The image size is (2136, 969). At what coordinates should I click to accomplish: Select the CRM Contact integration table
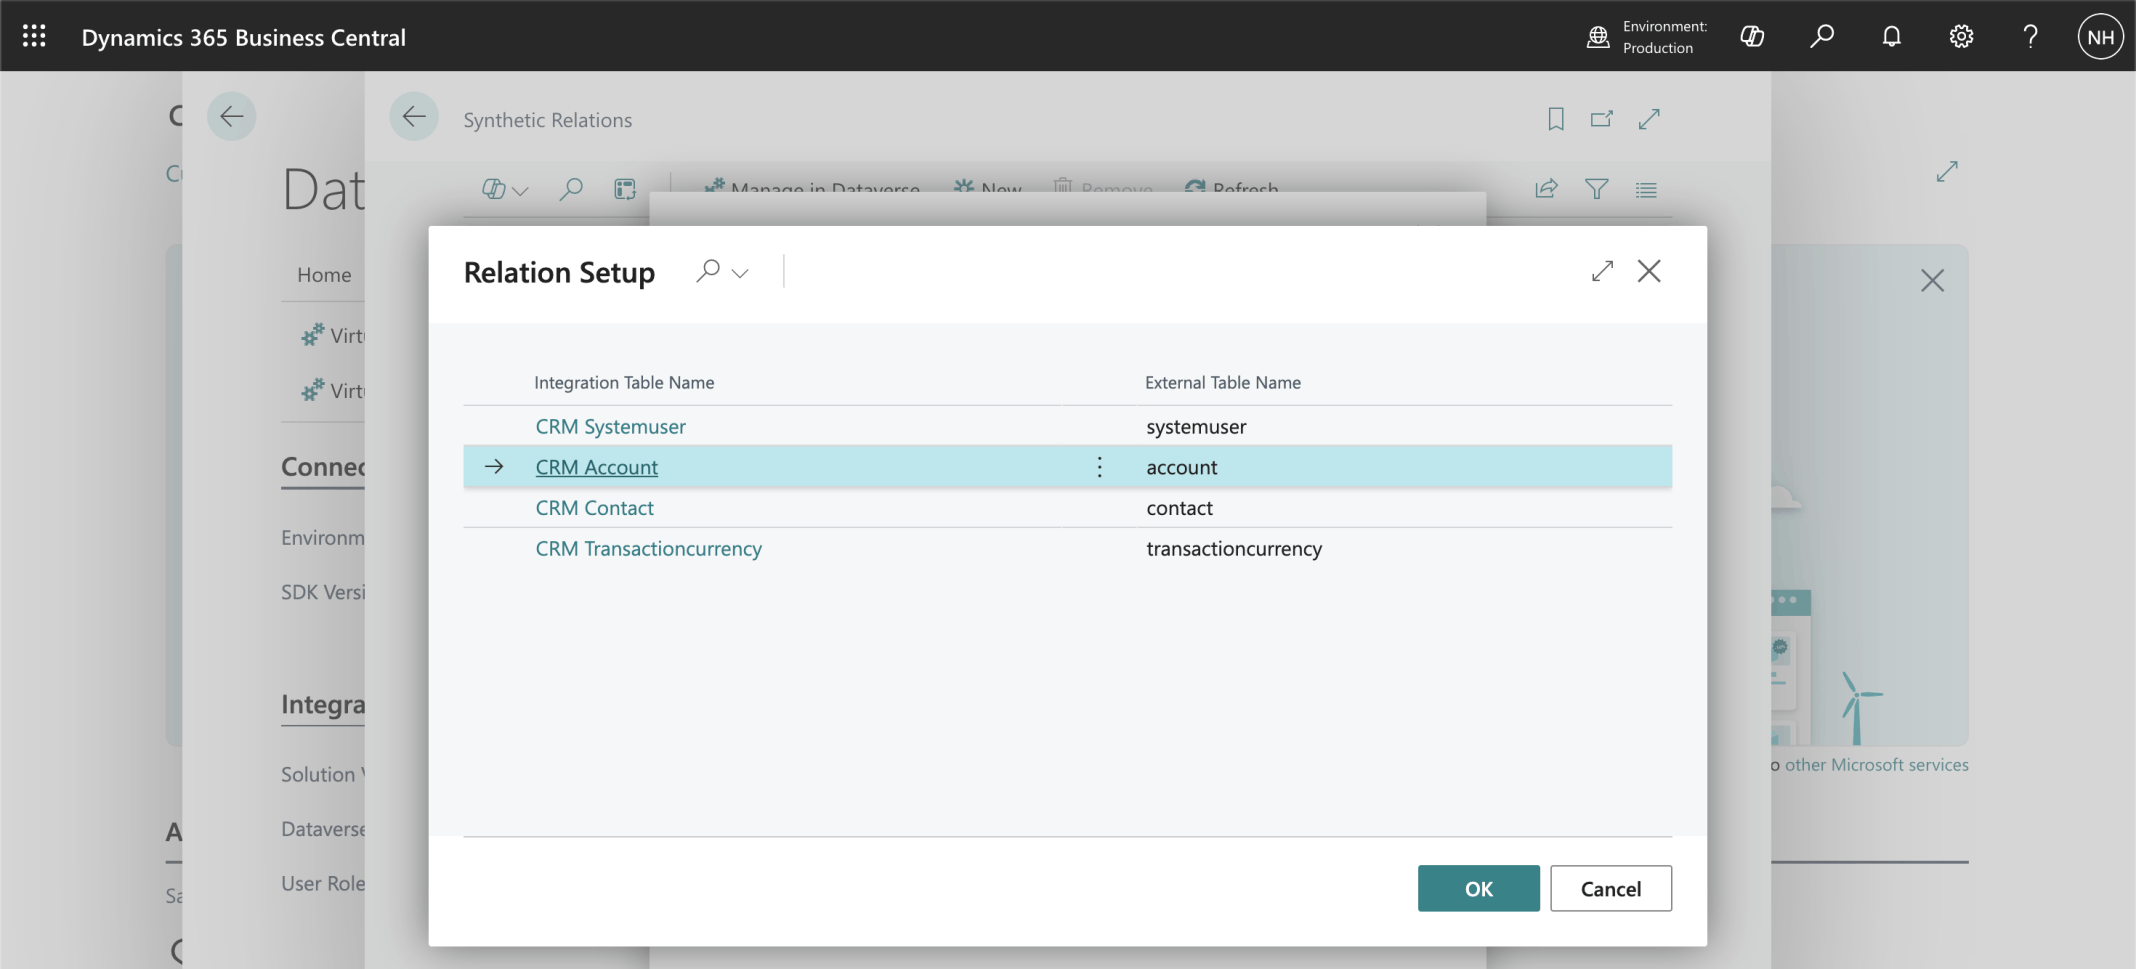(594, 508)
